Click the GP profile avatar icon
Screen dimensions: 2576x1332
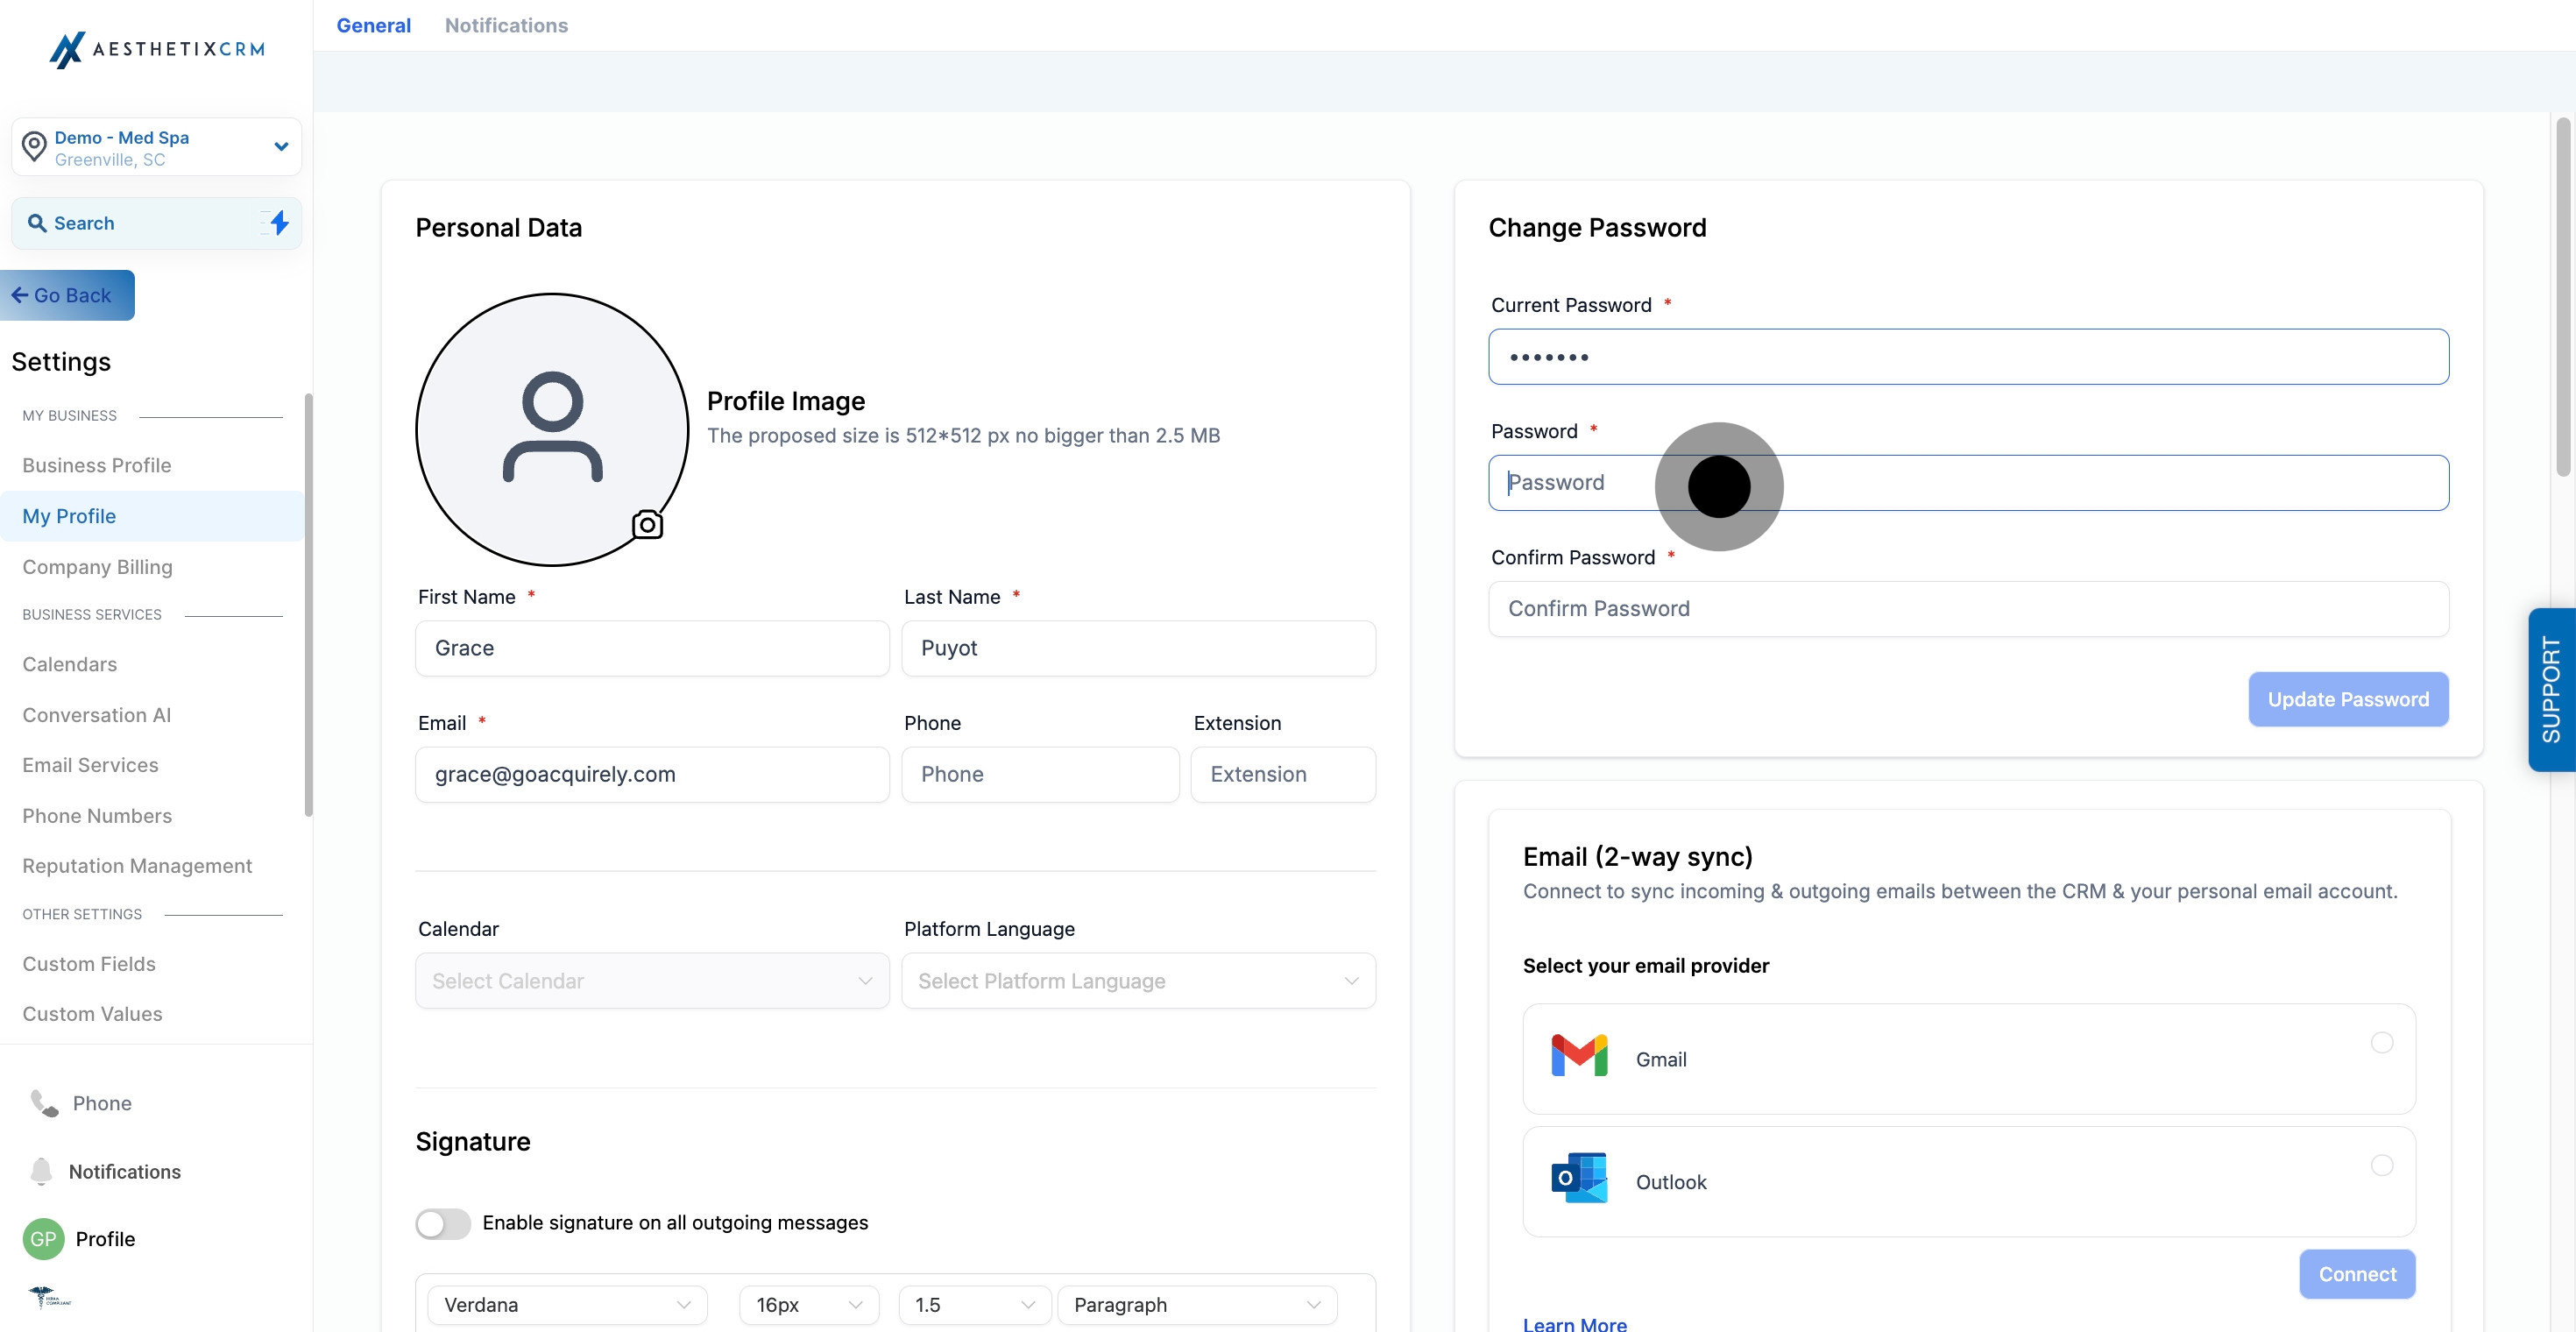coord(43,1239)
